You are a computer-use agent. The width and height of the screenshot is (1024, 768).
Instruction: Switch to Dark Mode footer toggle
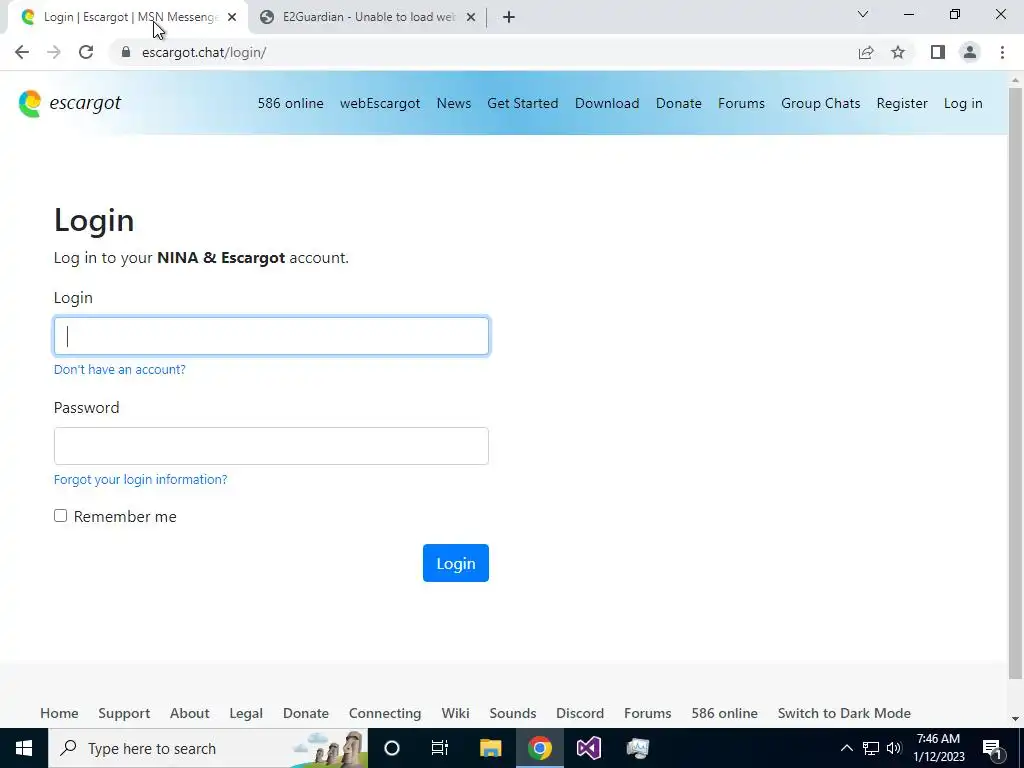tap(844, 713)
